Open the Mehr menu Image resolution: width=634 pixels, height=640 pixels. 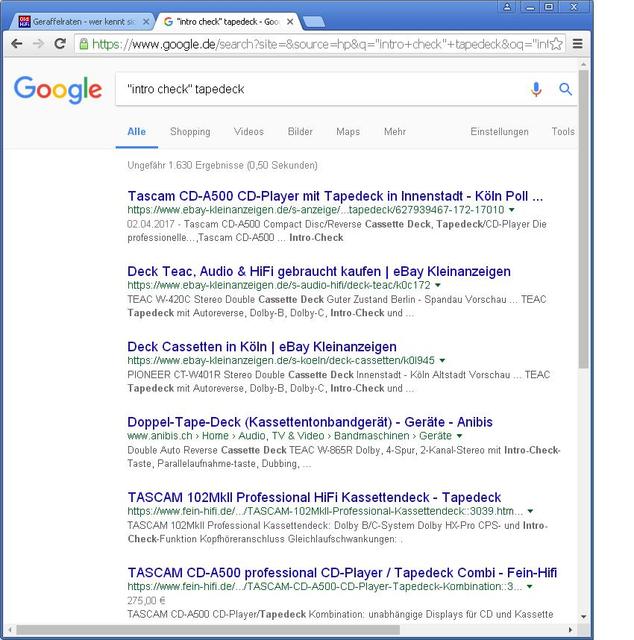pos(395,131)
